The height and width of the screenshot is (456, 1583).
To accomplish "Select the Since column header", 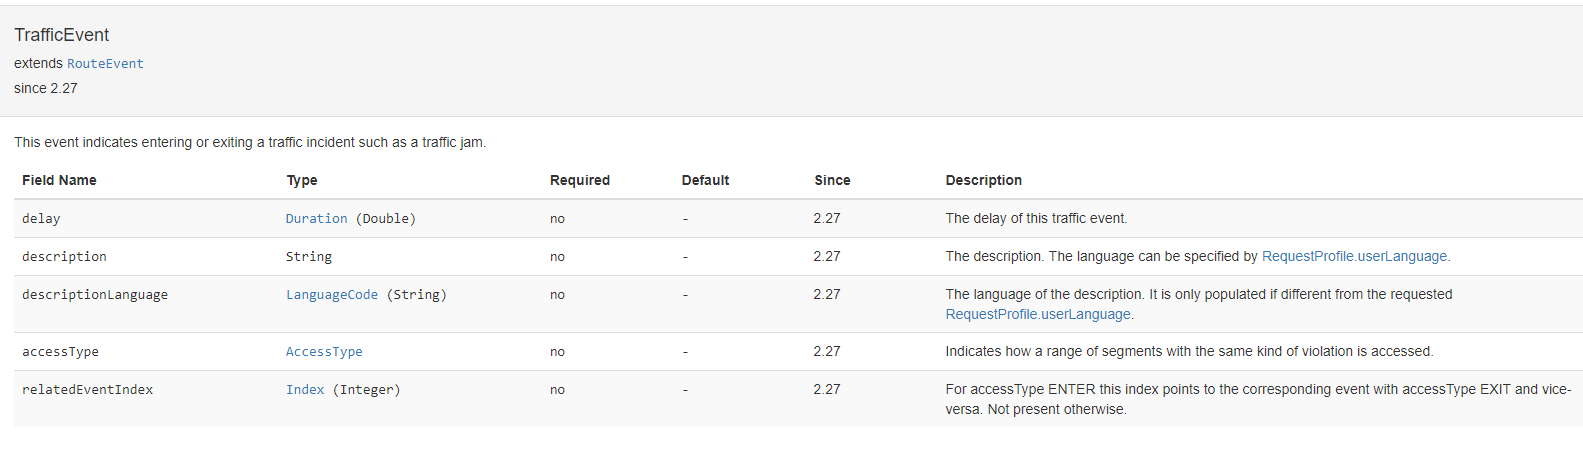I will [832, 181].
